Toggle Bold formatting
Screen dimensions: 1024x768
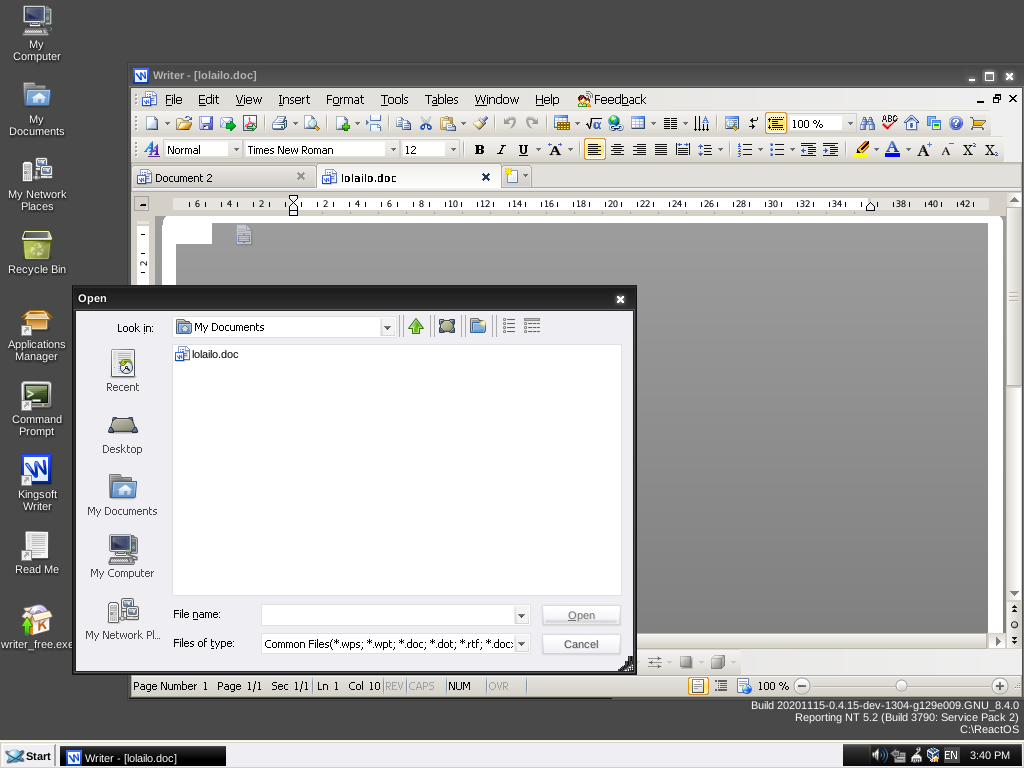click(x=479, y=150)
